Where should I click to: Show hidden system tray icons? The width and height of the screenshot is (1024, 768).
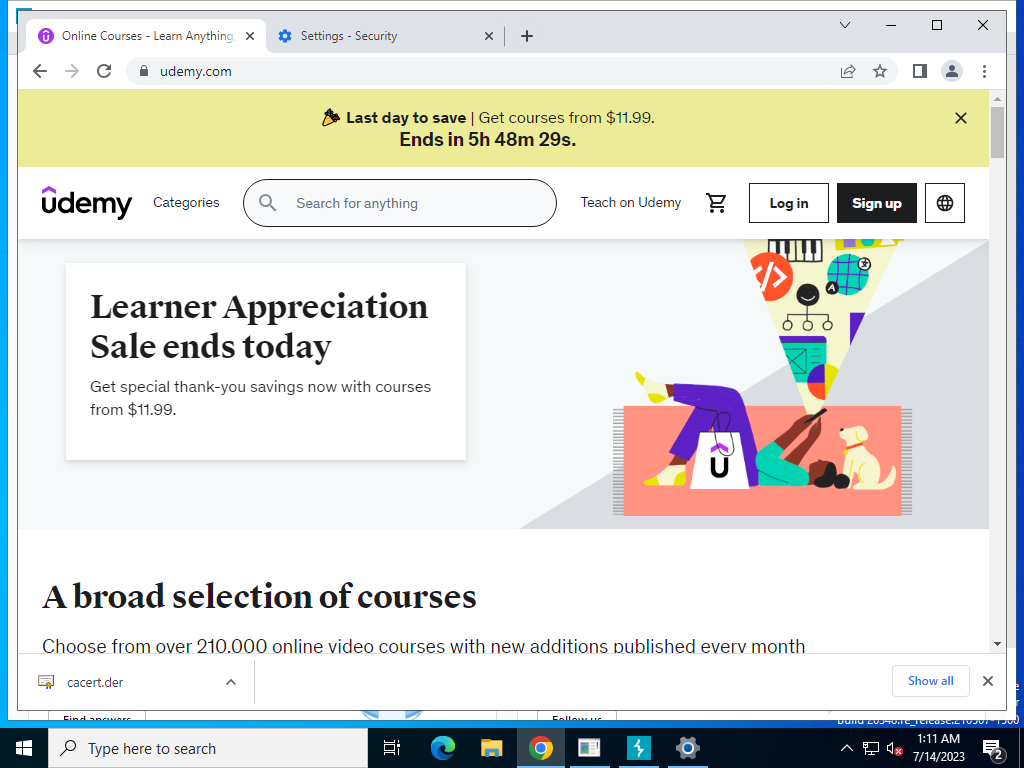(x=846, y=748)
